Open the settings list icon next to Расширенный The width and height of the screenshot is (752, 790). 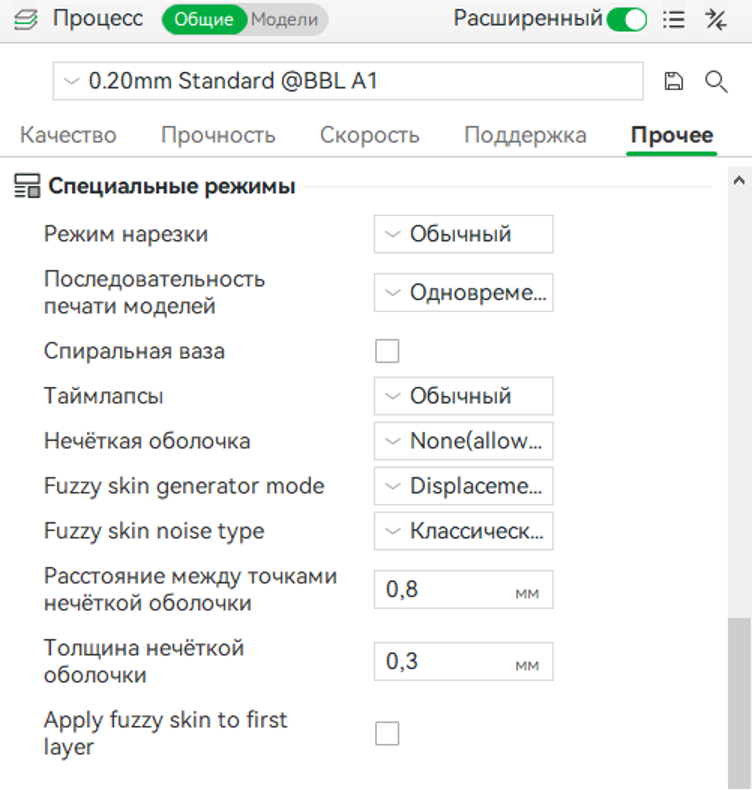673,20
